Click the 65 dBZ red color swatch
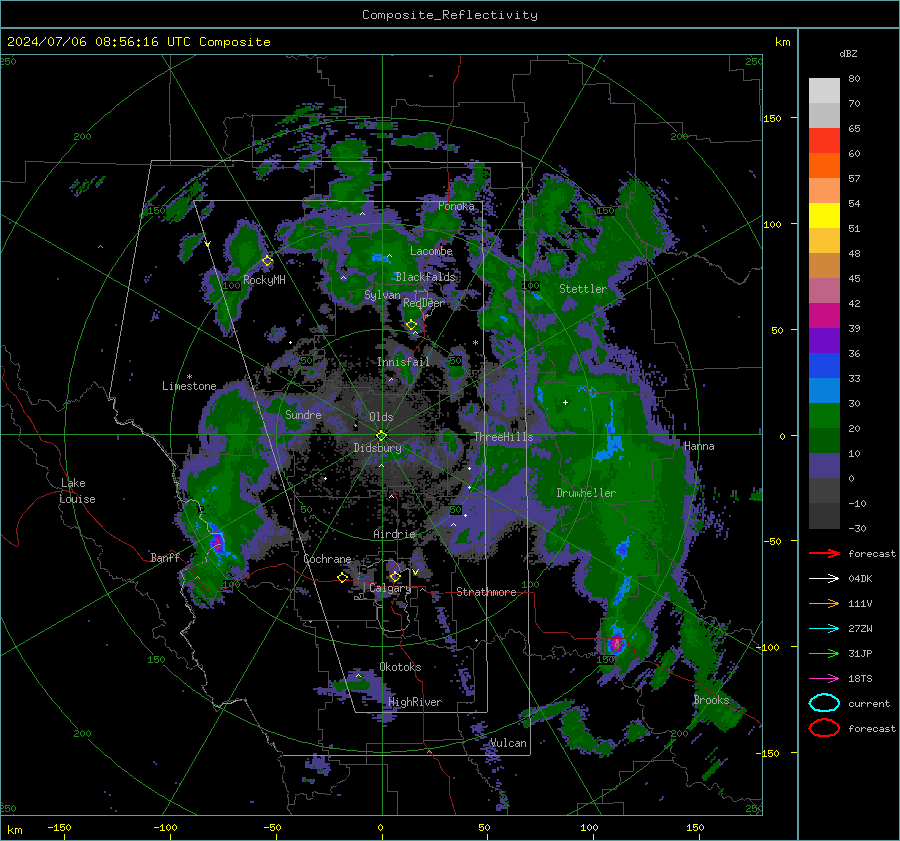This screenshot has height=841, width=900. 824,141
